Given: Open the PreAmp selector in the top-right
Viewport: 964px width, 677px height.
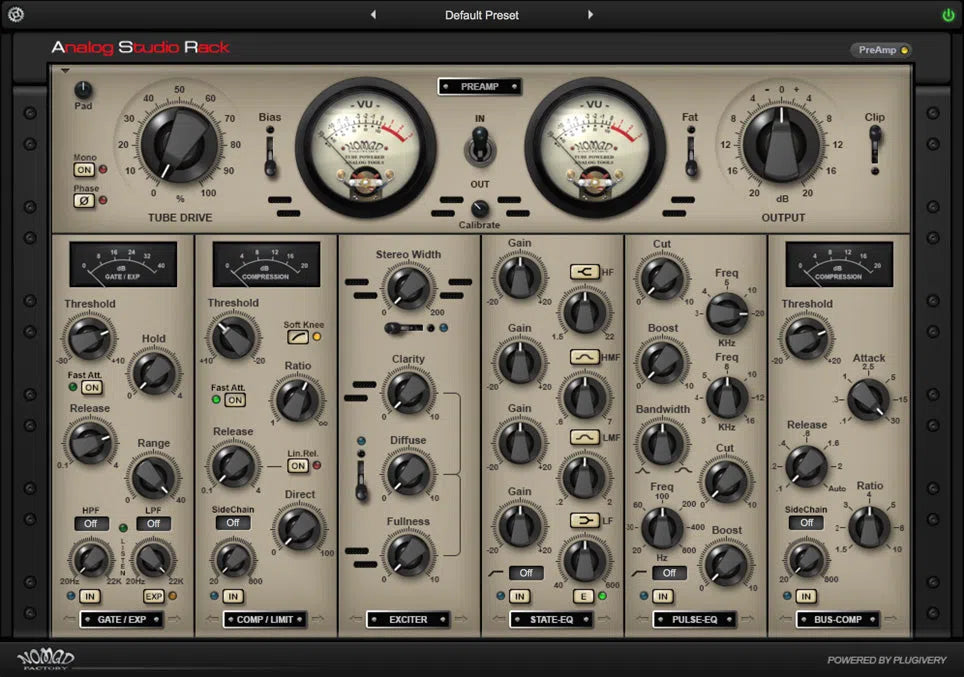Looking at the screenshot, I should tap(880, 49).
